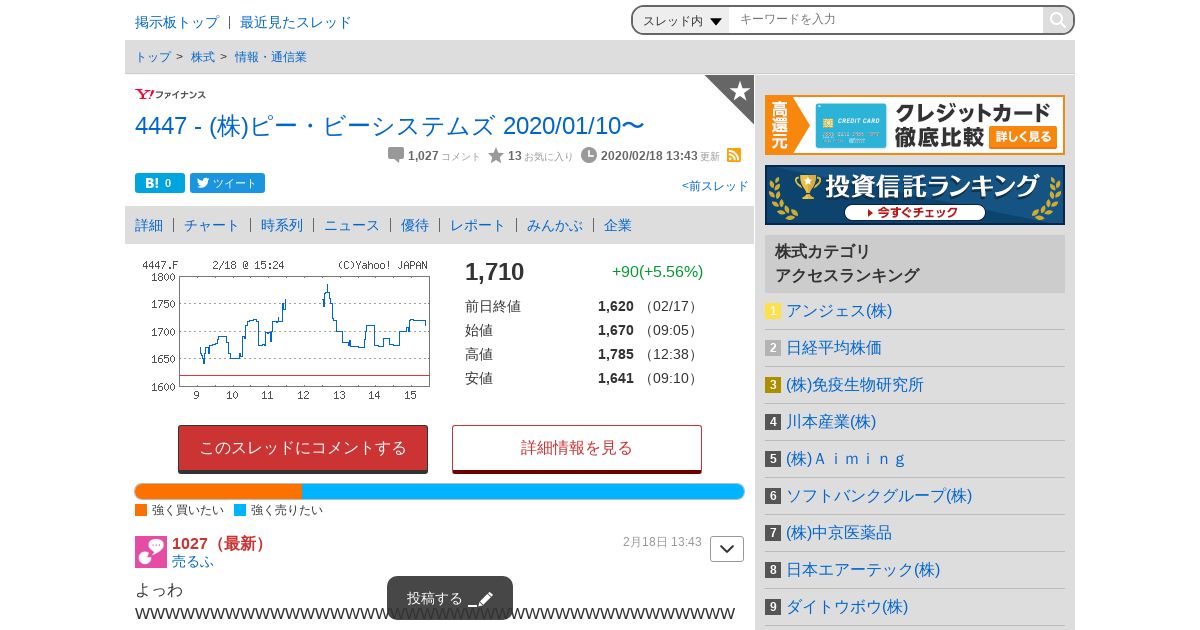Open ranking item 川本産業(株)
The height and width of the screenshot is (630, 1200).
831,422
